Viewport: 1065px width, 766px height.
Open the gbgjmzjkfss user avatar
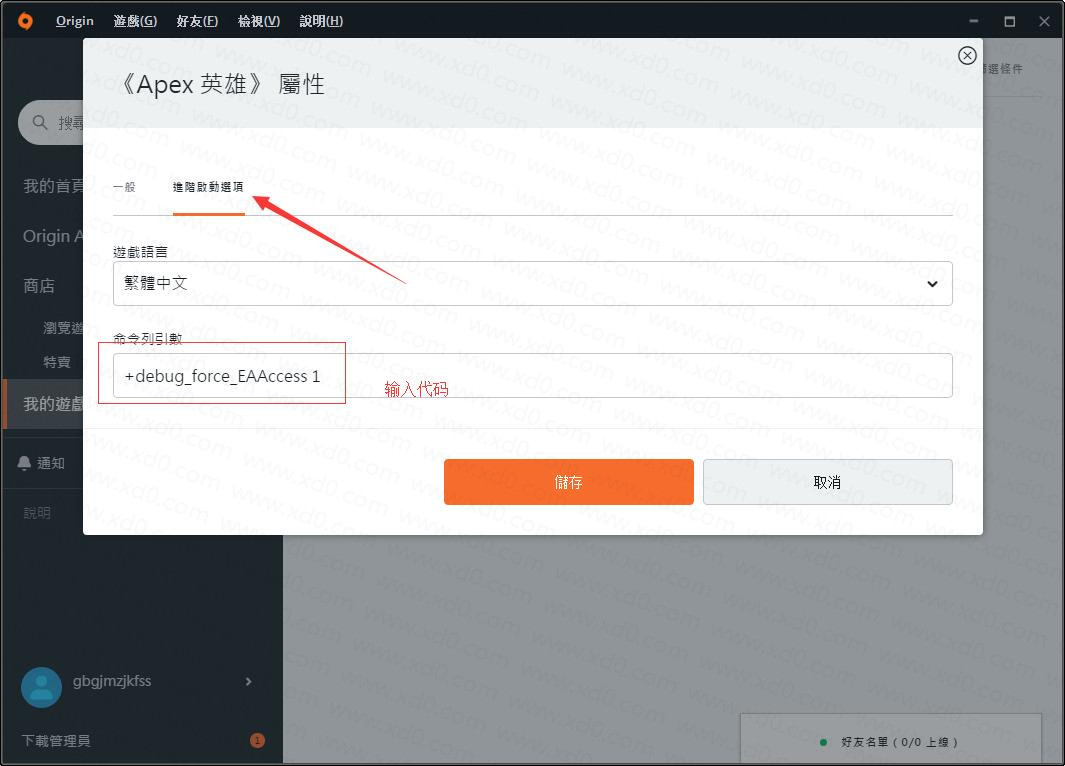tap(41, 687)
